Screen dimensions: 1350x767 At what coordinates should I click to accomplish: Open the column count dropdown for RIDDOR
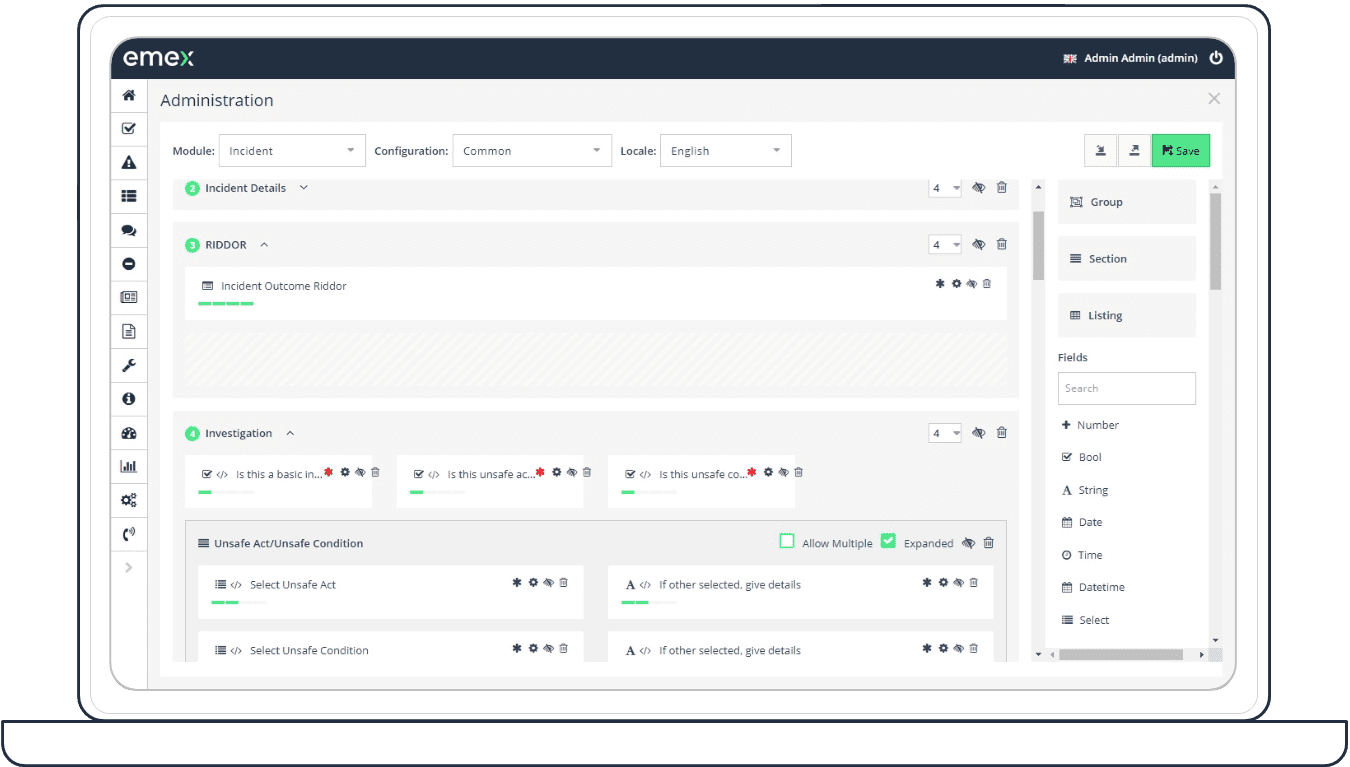click(x=945, y=244)
